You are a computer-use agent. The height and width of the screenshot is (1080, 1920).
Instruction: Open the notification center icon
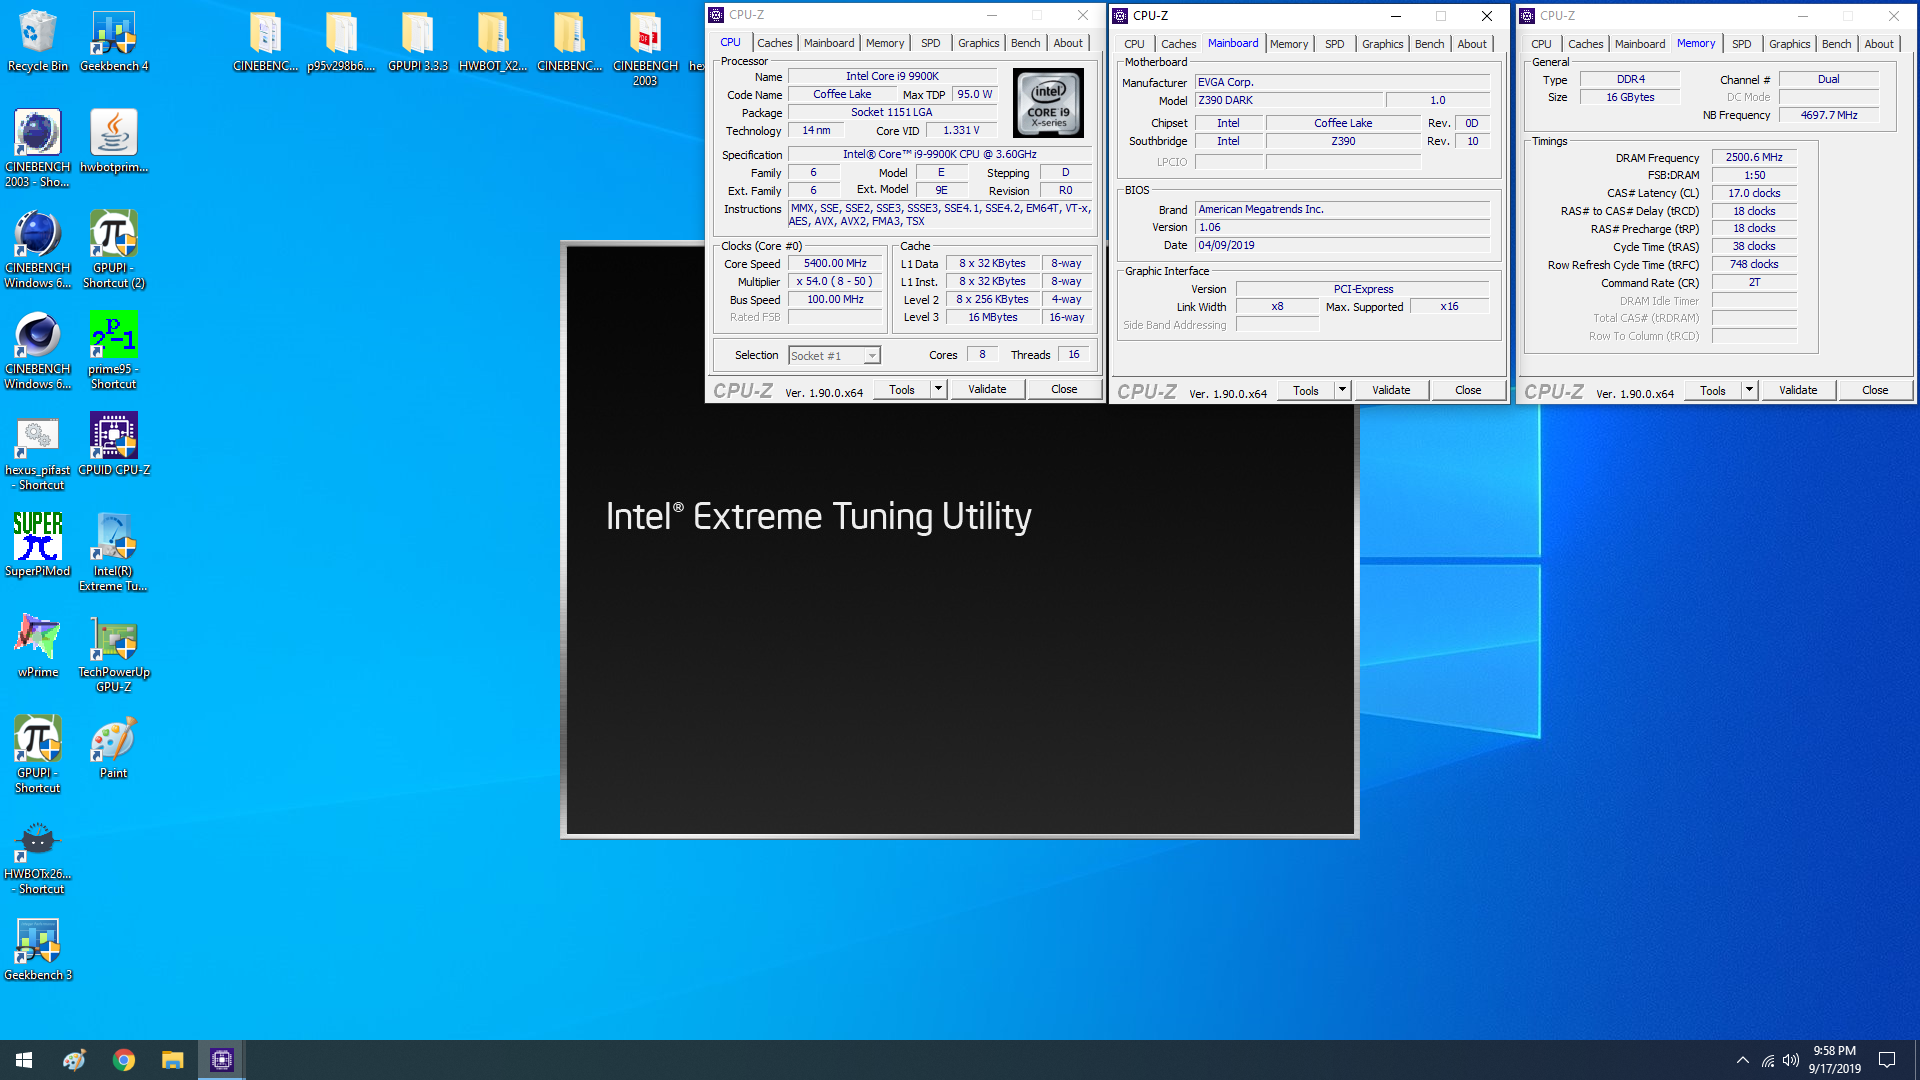coord(1887,1060)
